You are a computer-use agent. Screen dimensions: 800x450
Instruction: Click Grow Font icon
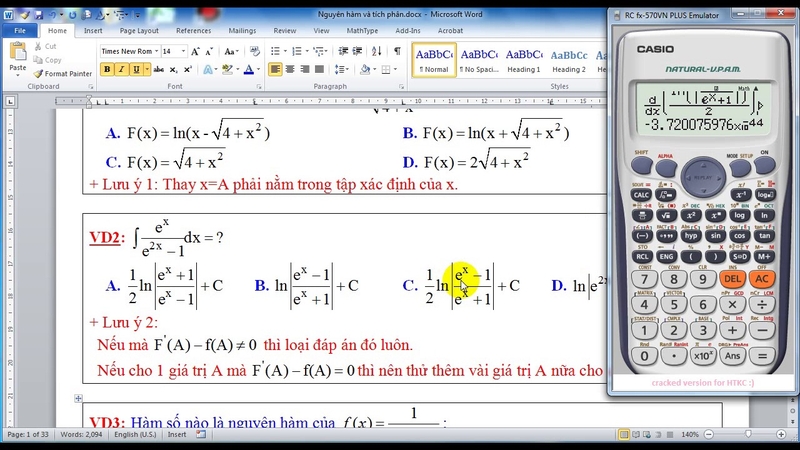point(195,51)
